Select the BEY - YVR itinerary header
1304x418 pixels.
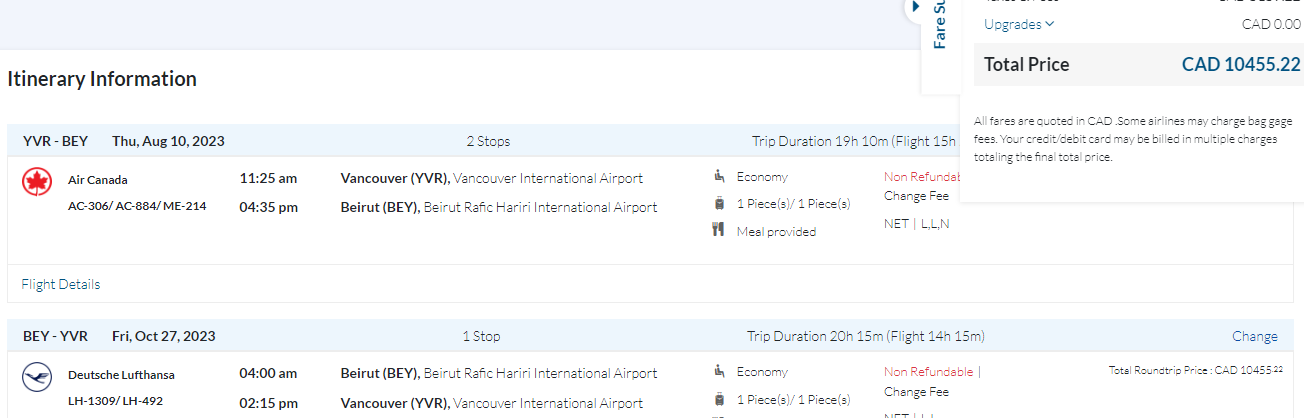click(55, 337)
